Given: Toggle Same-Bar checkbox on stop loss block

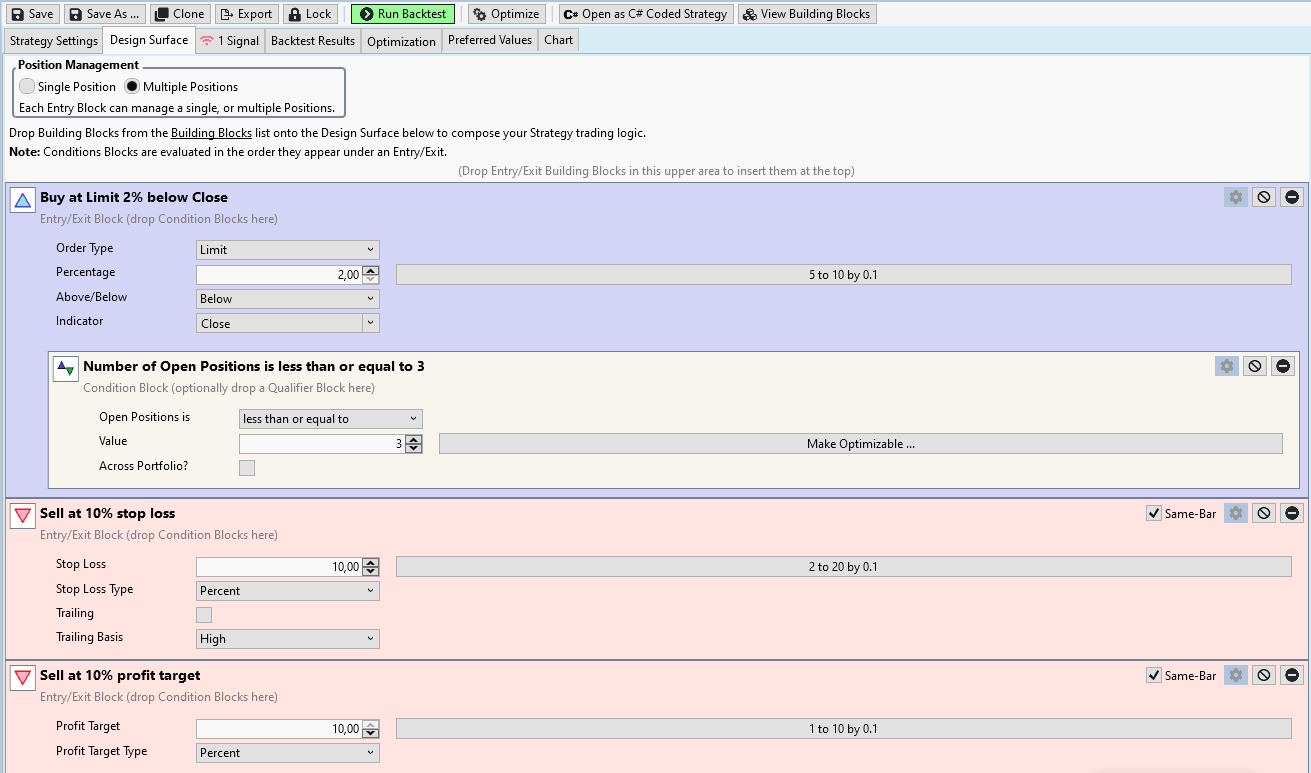Looking at the screenshot, I should pyautogui.click(x=1154, y=514).
